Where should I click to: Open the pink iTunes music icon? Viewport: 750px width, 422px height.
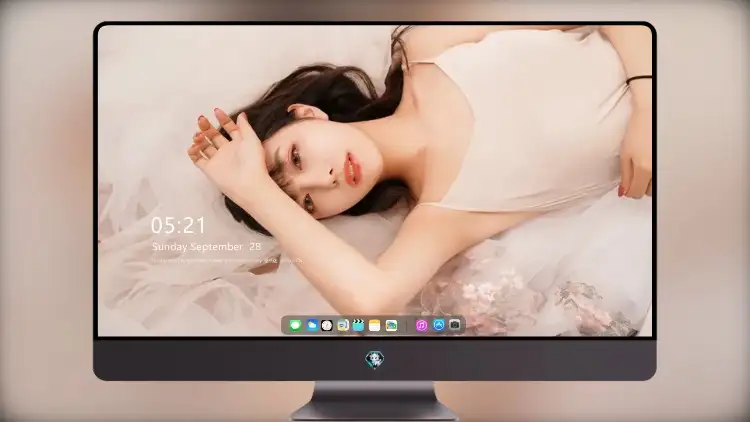(421, 325)
